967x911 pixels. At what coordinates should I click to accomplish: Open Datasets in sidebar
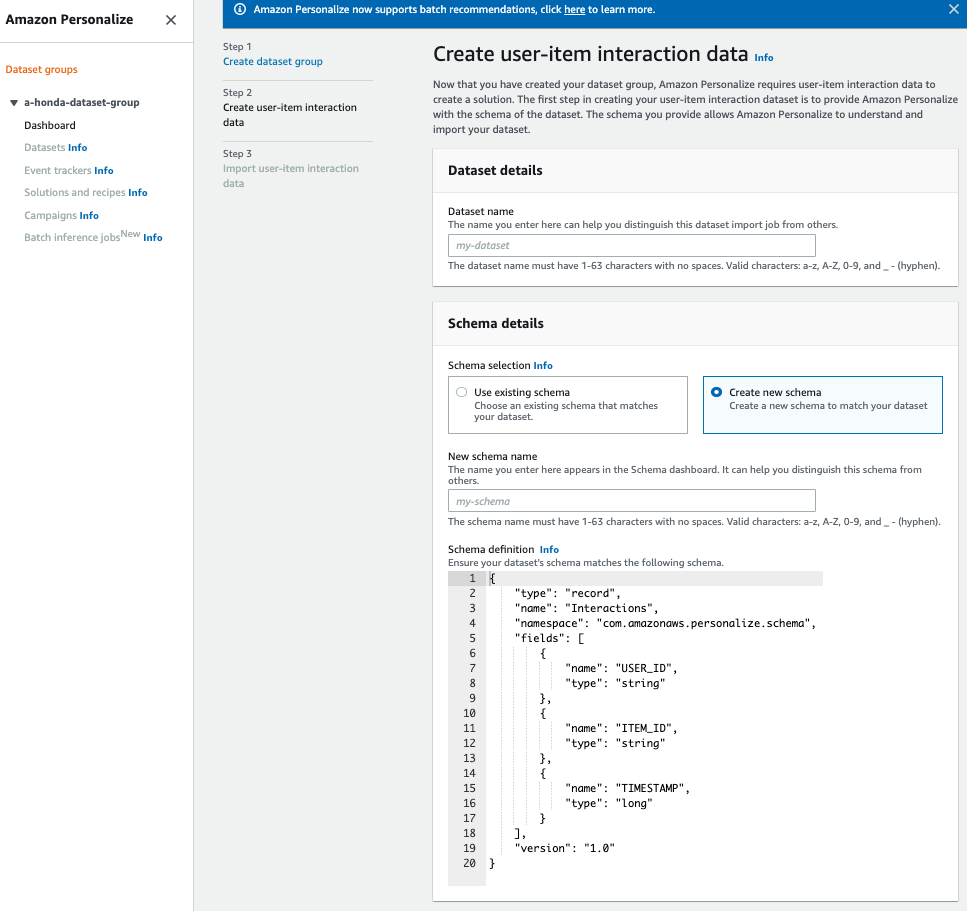[44, 147]
